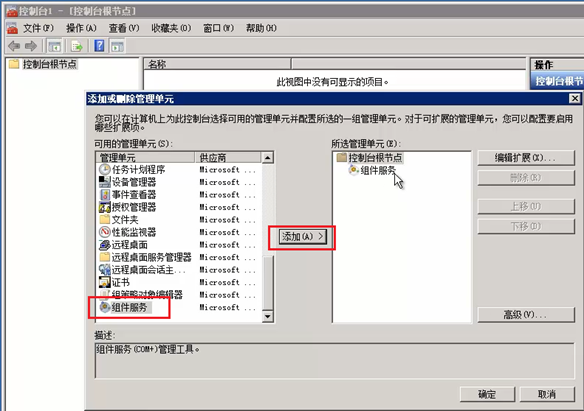The width and height of the screenshot is (584, 411).
Task: Open 高级(V)... settings button
Action: pos(526,315)
